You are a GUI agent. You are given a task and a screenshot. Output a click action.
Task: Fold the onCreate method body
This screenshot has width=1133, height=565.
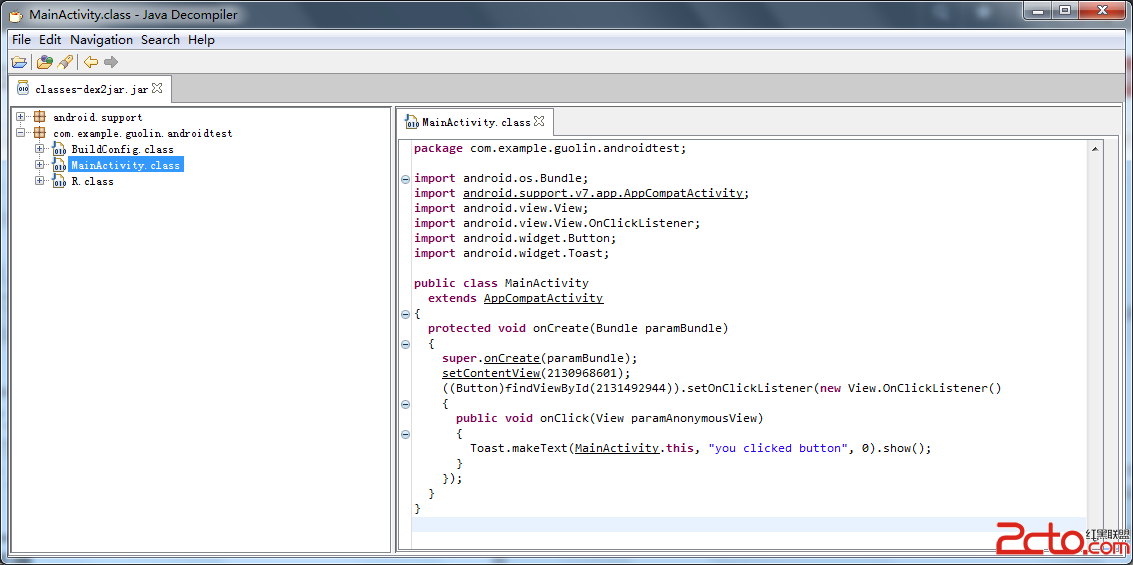[x=405, y=344]
